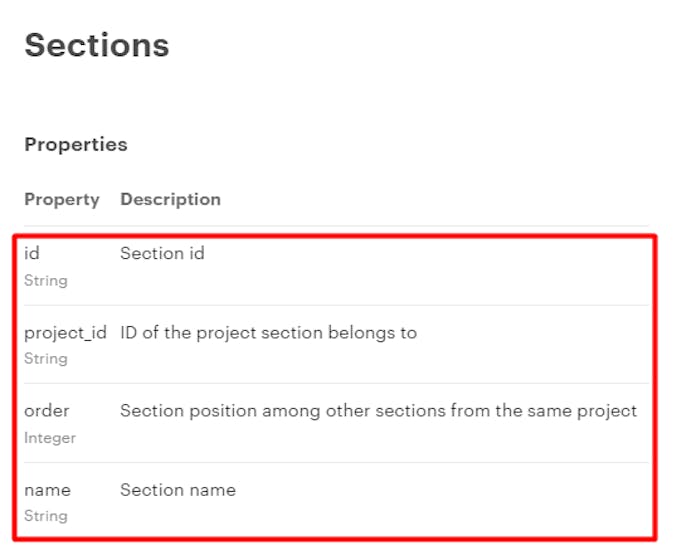
Task: Click the Integer type label
Action: 50,438
